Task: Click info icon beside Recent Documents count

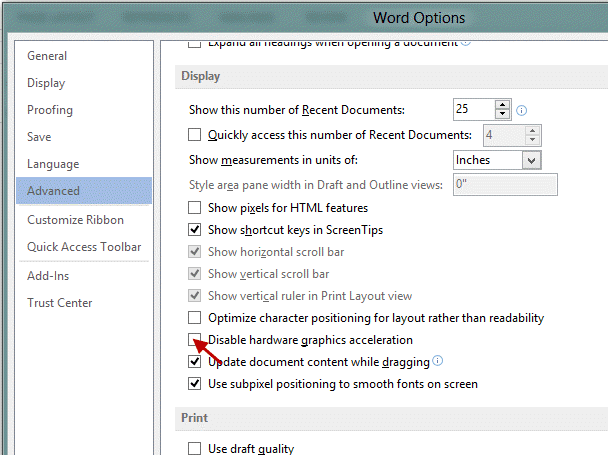Action: point(522,111)
